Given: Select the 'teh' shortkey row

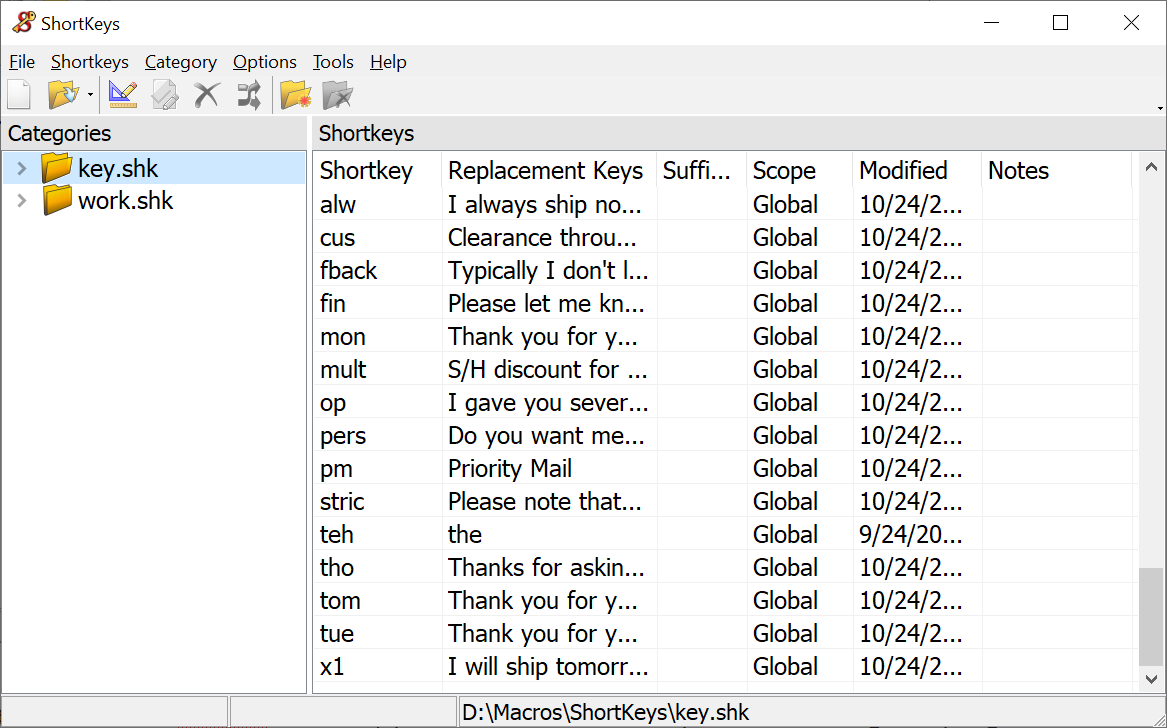Looking at the screenshot, I should pyautogui.click(x=337, y=535).
